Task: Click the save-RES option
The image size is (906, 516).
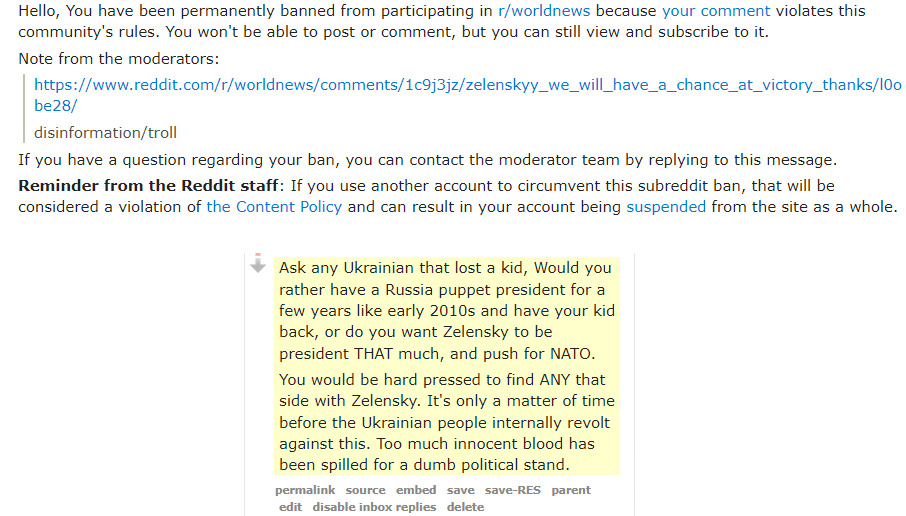Action: pyautogui.click(x=513, y=490)
